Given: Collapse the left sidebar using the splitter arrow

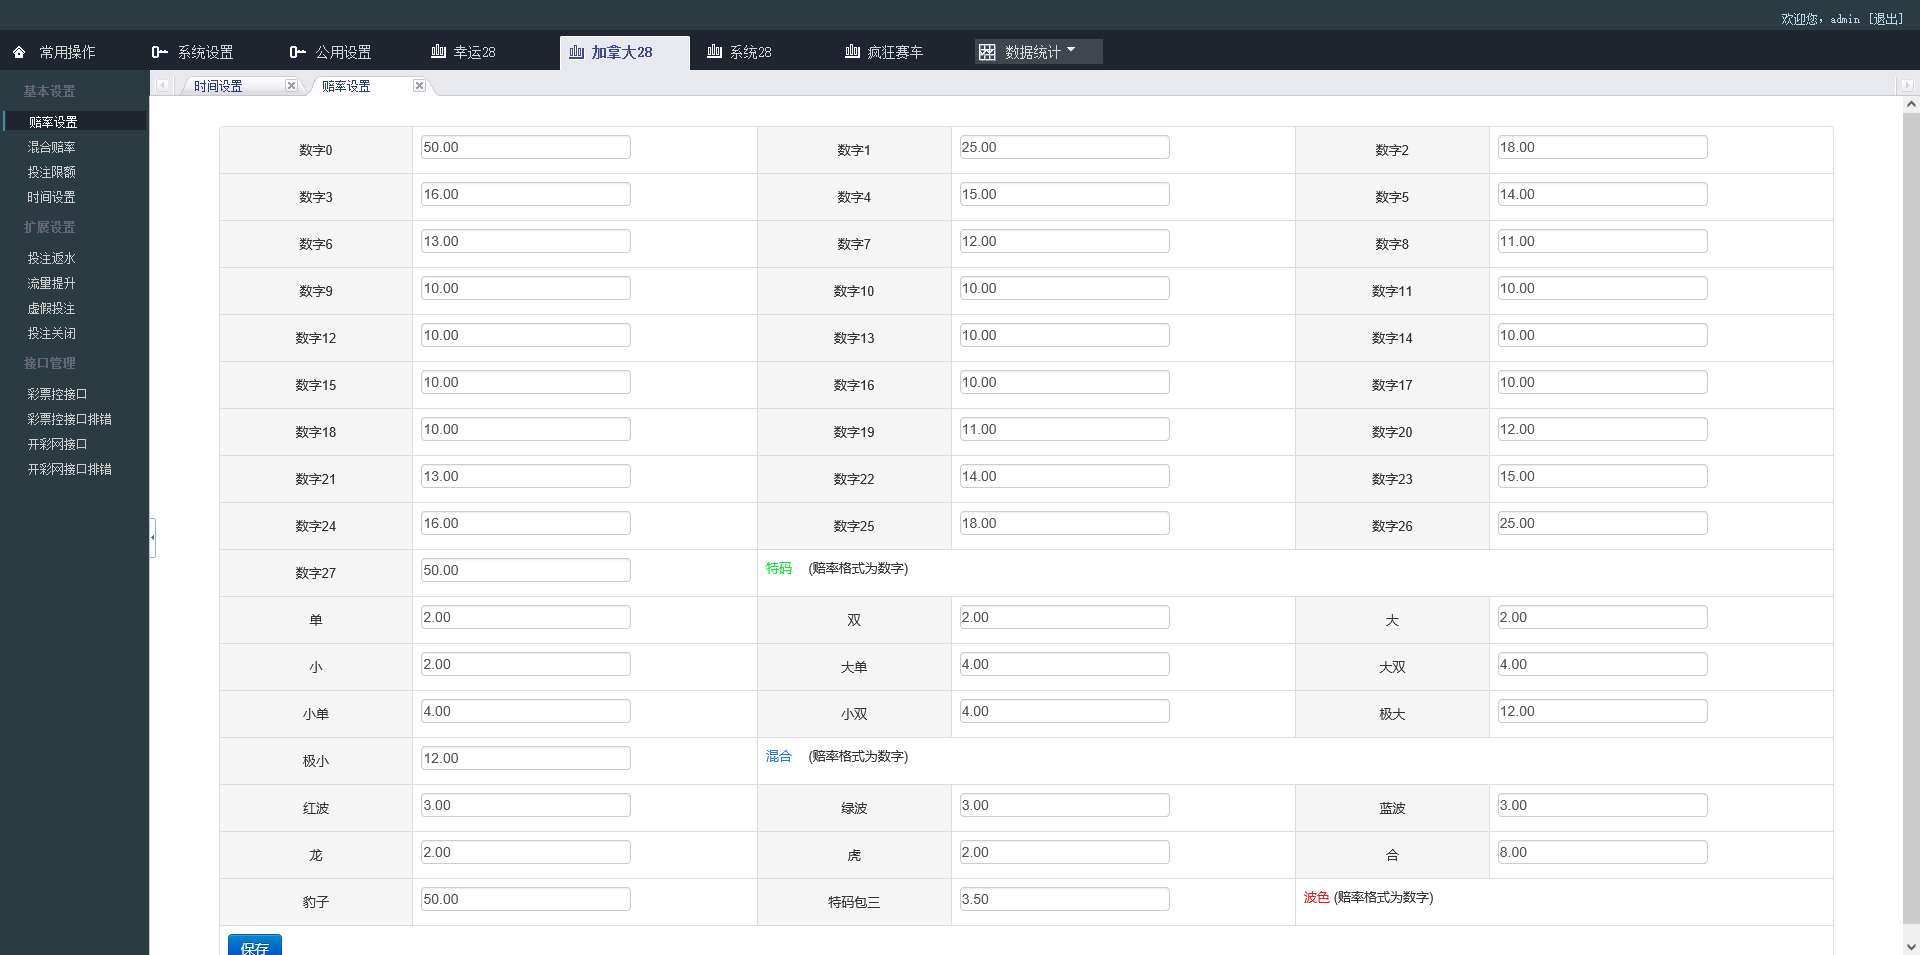Looking at the screenshot, I should point(153,538).
